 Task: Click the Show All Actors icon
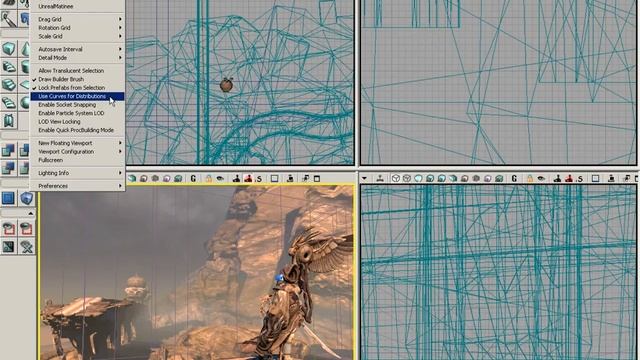pos(27,247)
